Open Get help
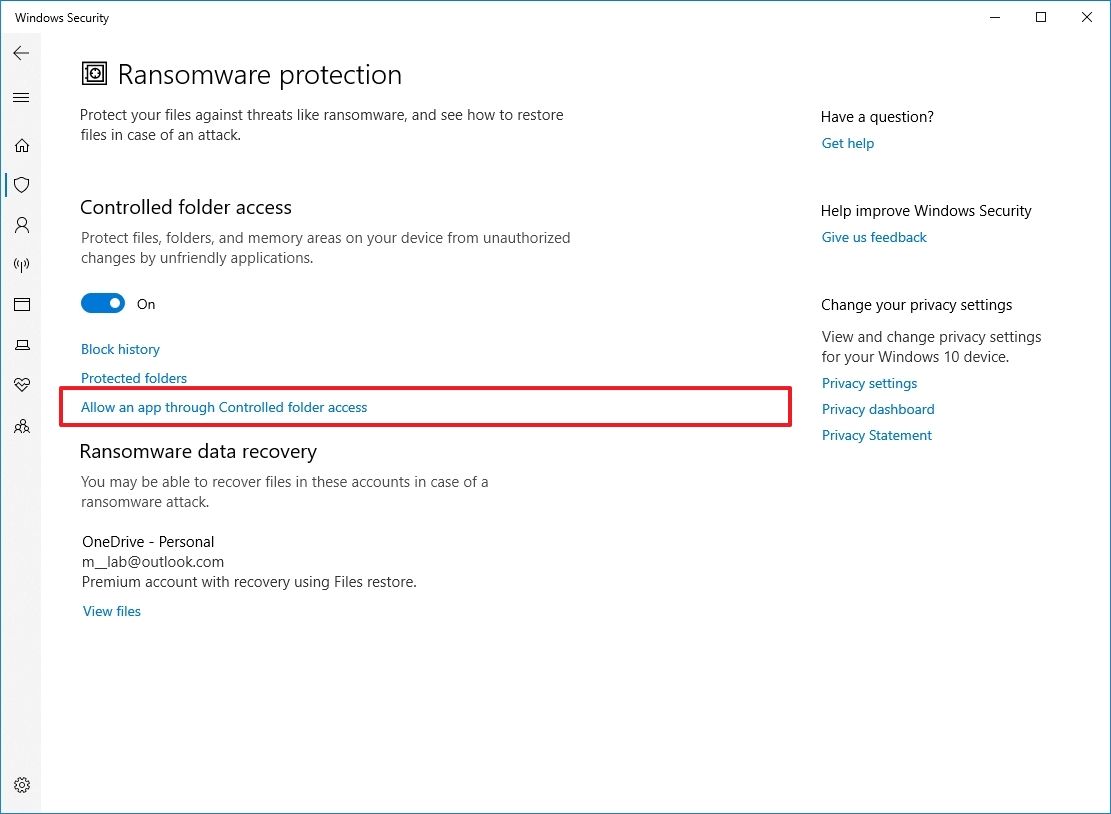Image resolution: width=1111 pixels, height=814 pixels. 847,143
